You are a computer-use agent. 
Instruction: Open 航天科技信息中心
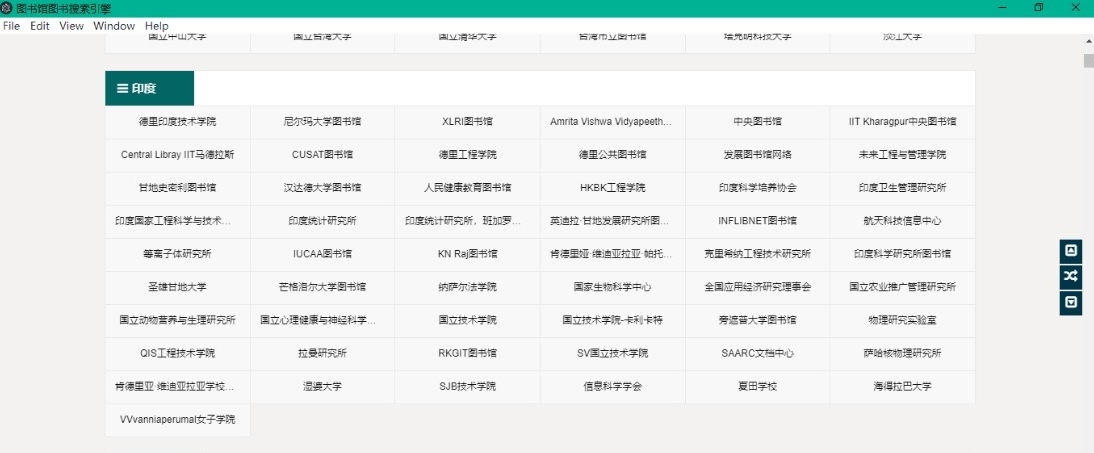click(x=902, y=221)
